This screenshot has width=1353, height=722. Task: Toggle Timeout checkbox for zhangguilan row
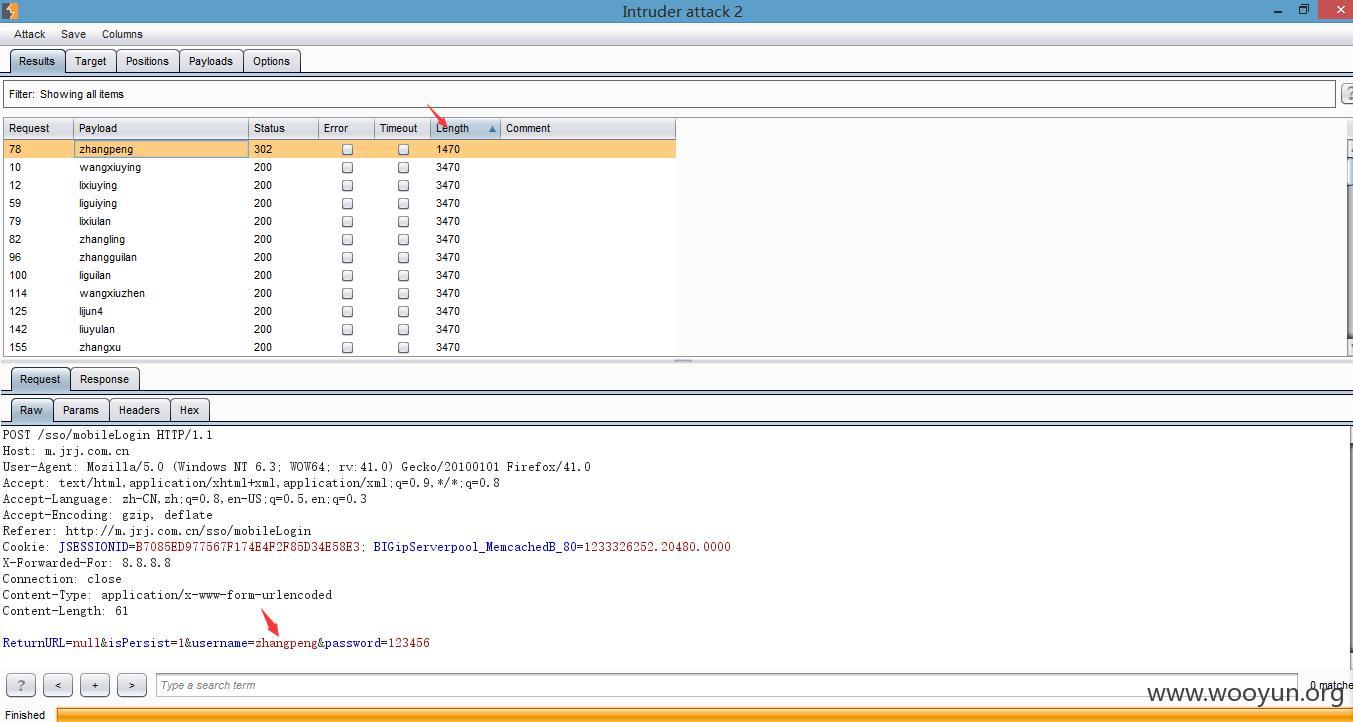(403, 257)
